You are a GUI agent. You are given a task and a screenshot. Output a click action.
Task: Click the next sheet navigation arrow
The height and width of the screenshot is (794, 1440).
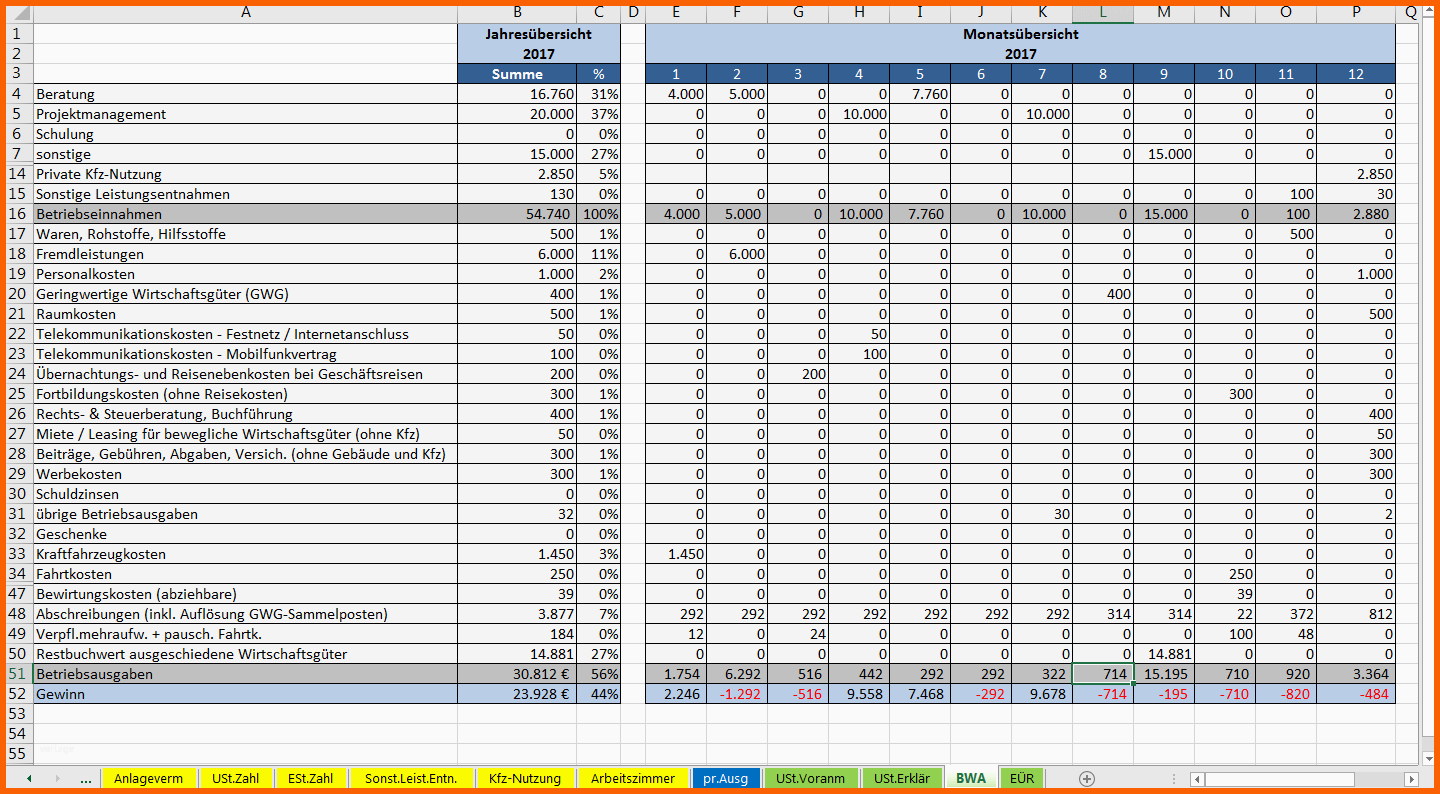click(x=57, y=778)
